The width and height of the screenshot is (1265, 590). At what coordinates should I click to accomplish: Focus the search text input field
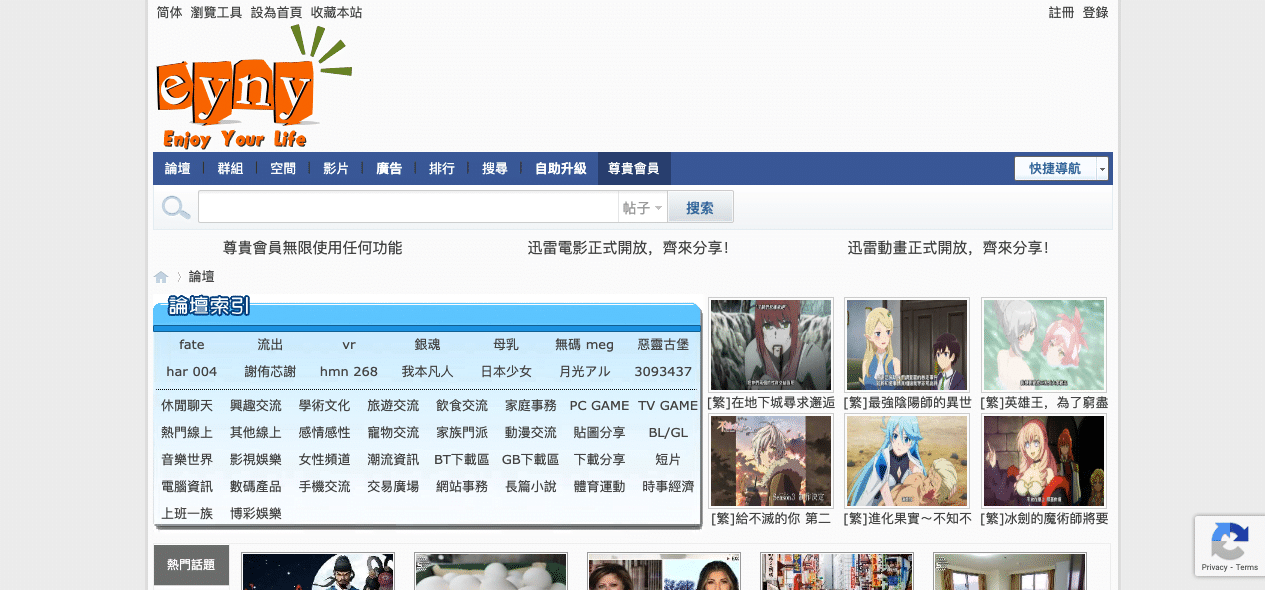[x=408, y=208]
